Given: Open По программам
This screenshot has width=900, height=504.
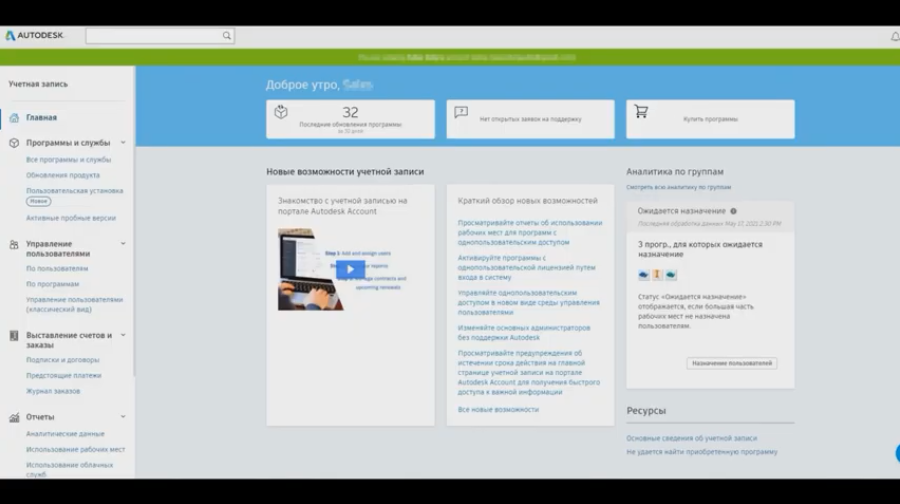Looking at the screenshot, I should pos(52,284).
